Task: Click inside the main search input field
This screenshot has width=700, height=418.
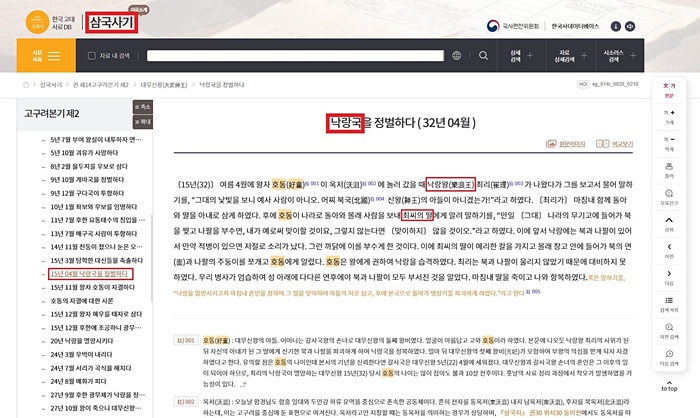Action: (295, 55)
